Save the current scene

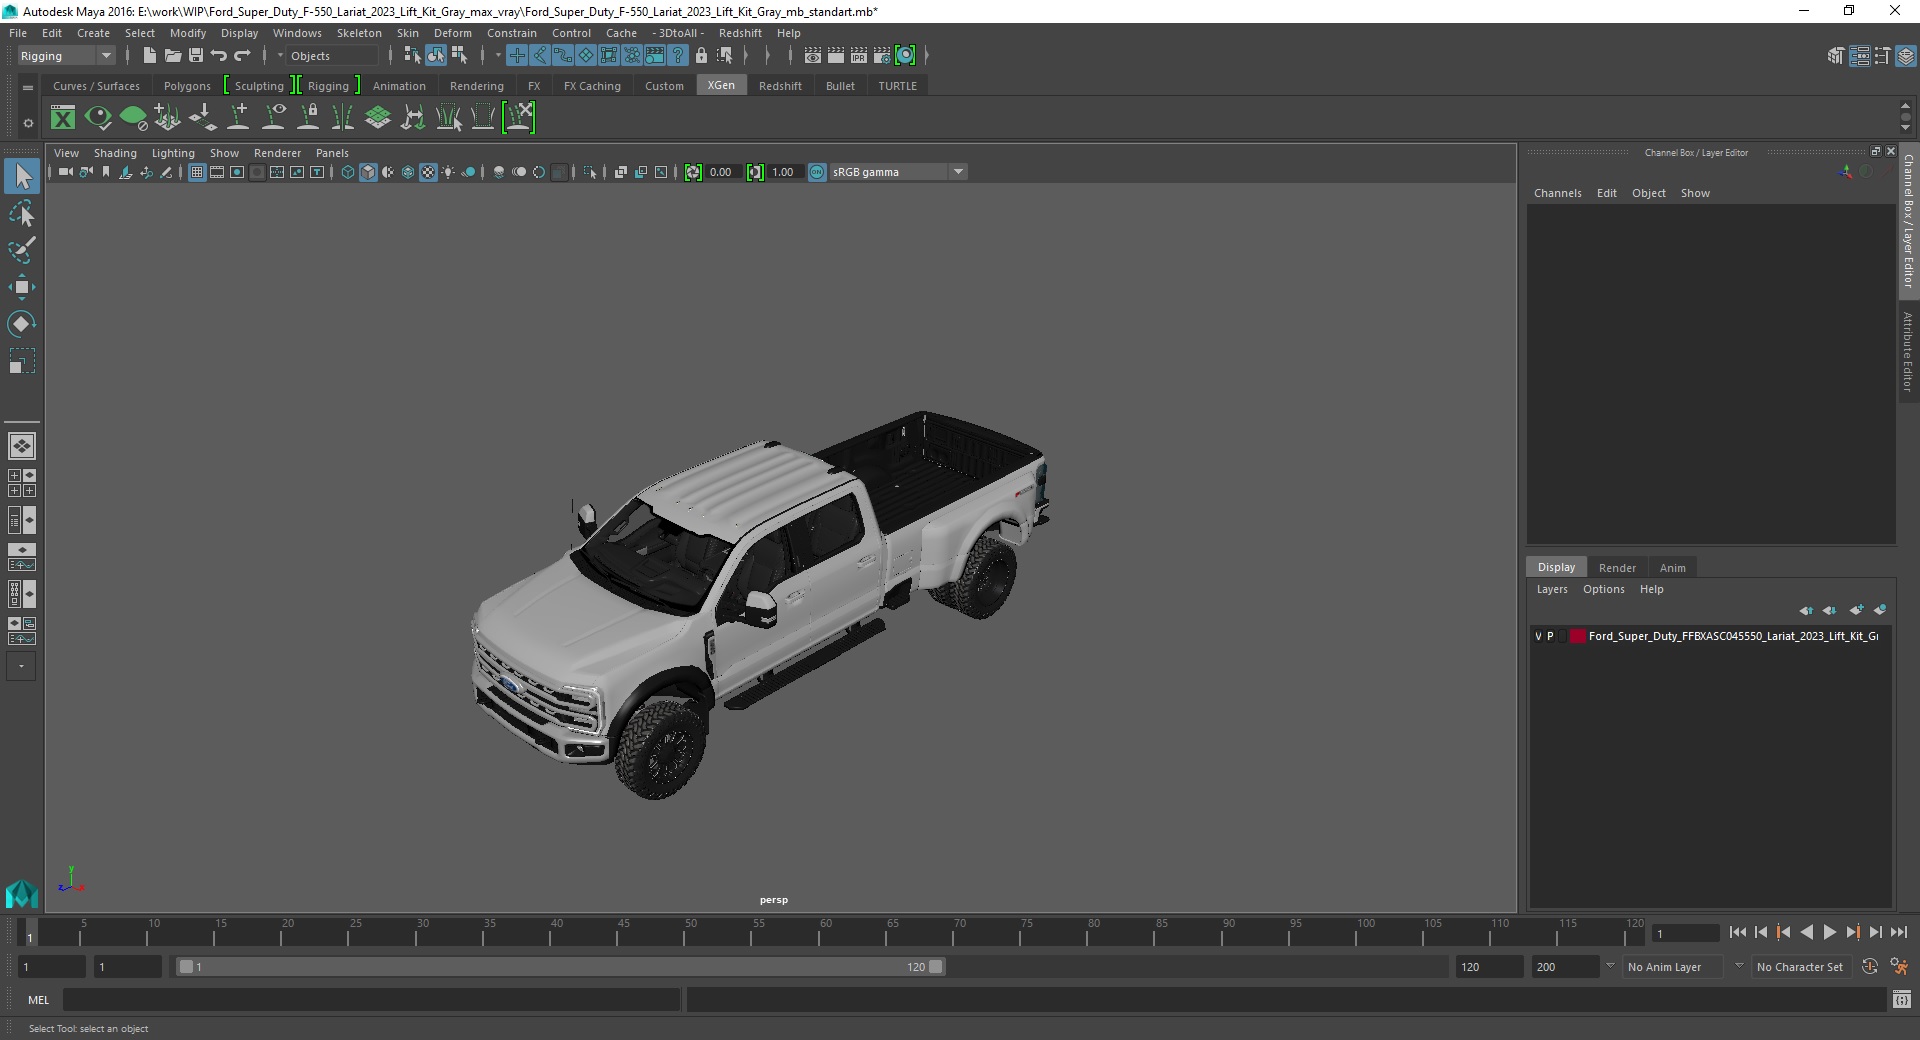pos(196,56)
